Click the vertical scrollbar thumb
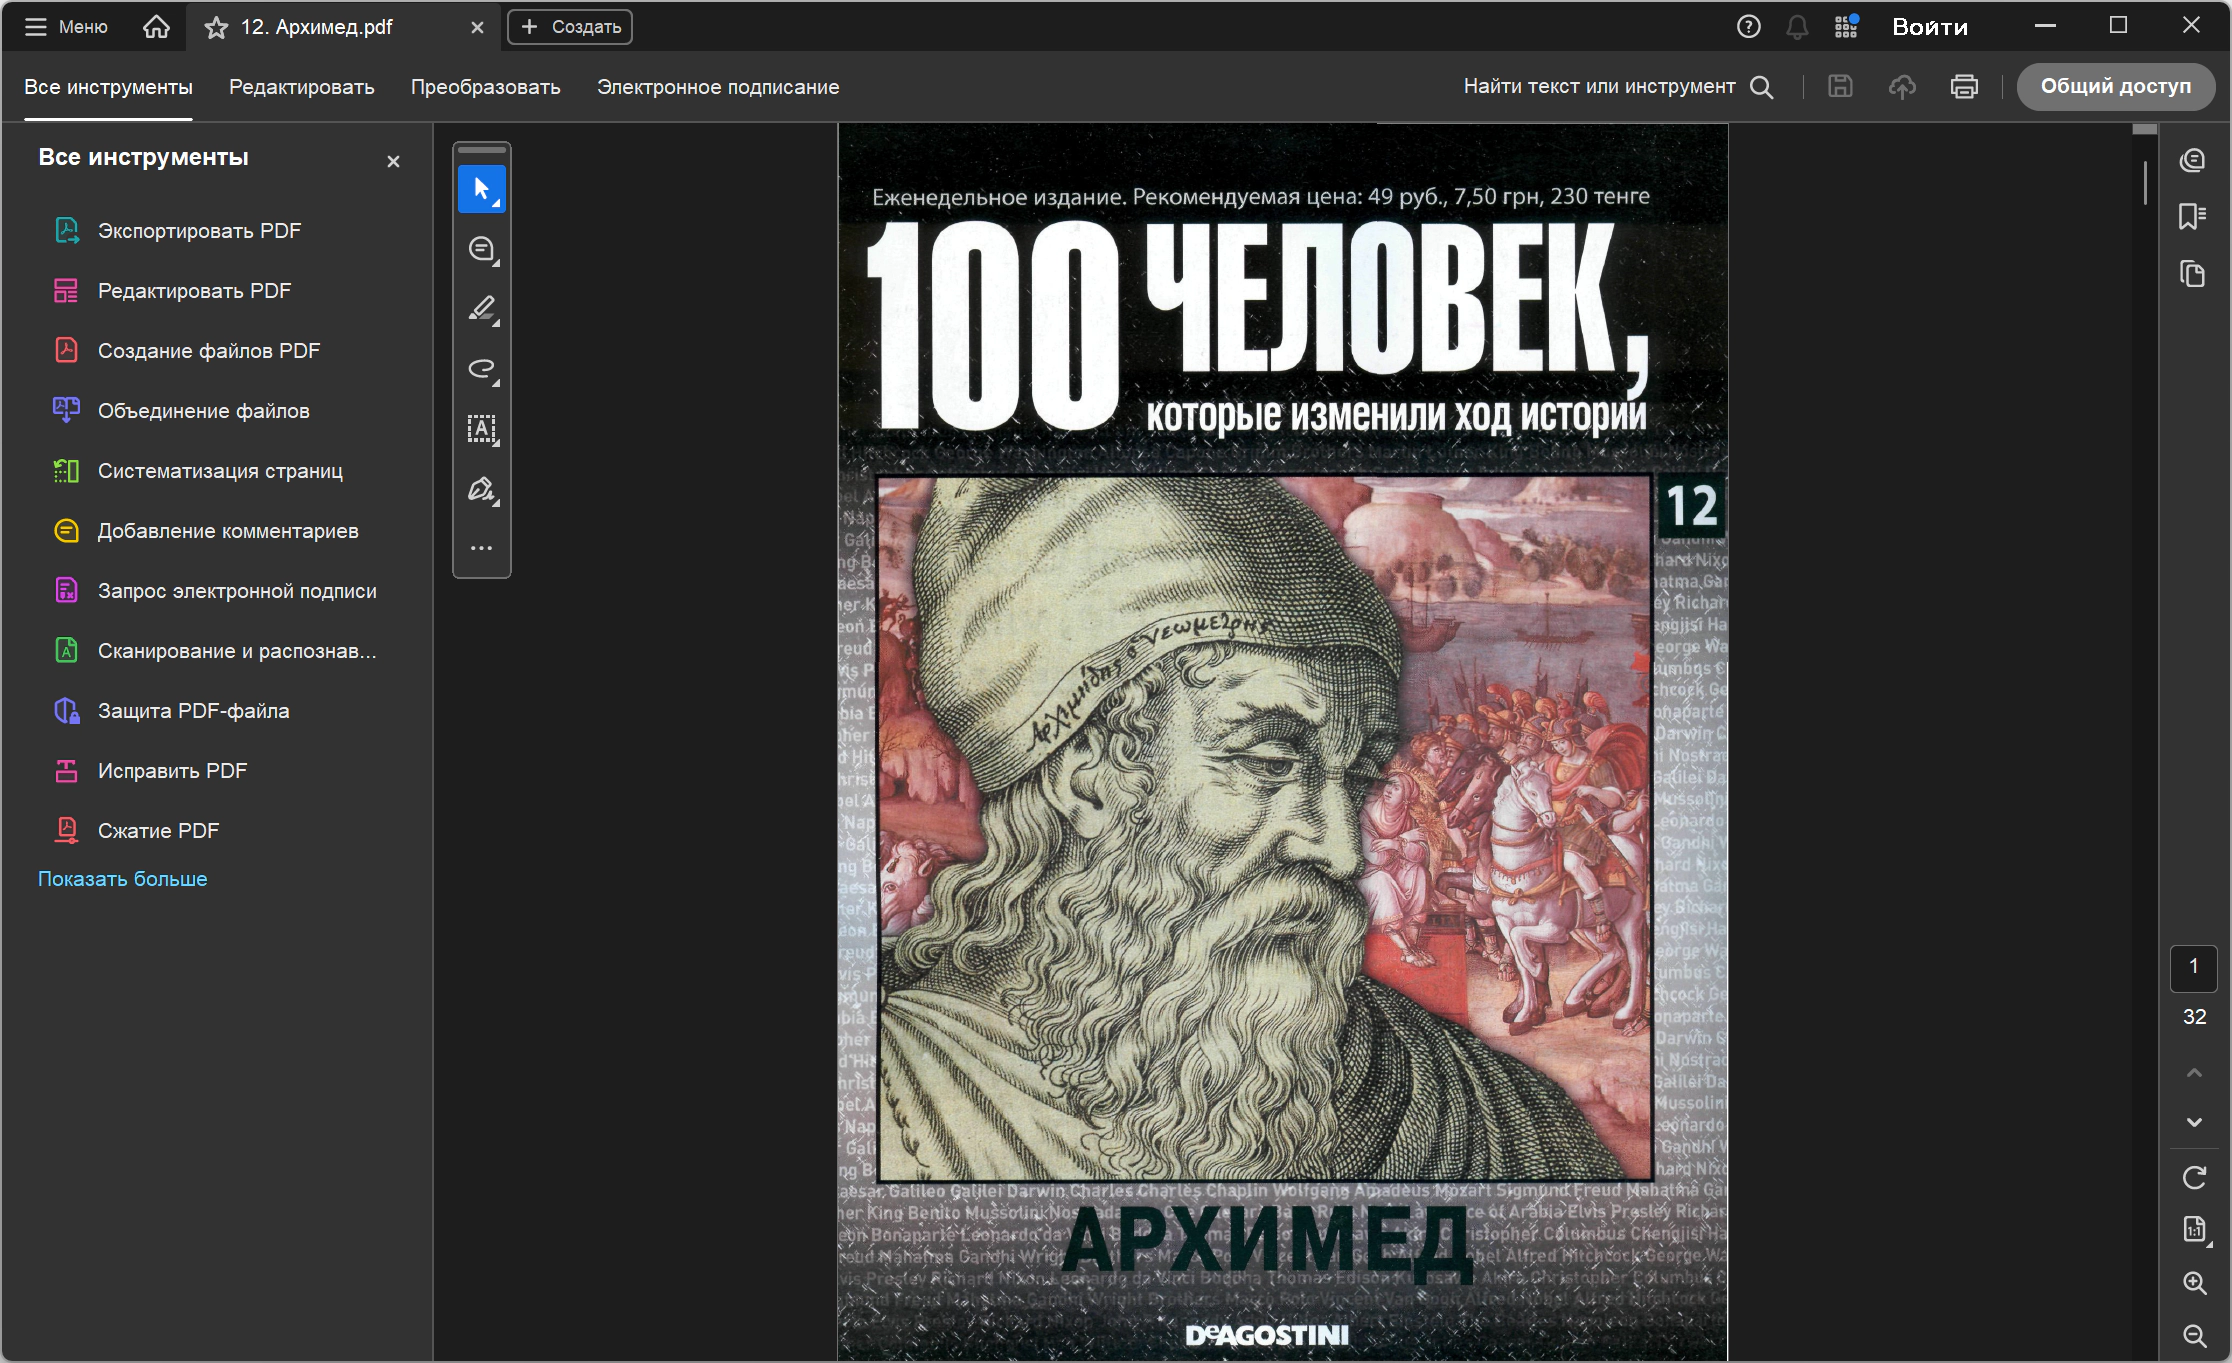The width and height of the screenshot is (2232, 1363). click(2145, 182)
